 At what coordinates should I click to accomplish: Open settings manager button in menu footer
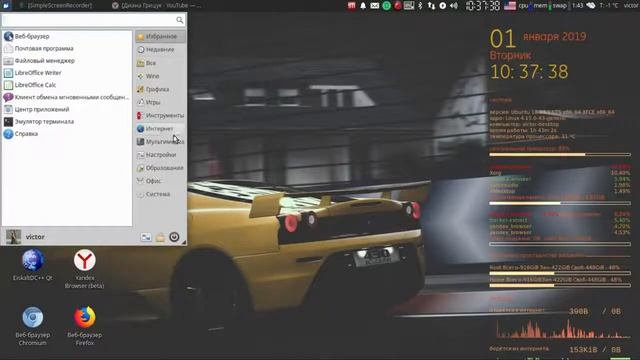coord(146,237)
